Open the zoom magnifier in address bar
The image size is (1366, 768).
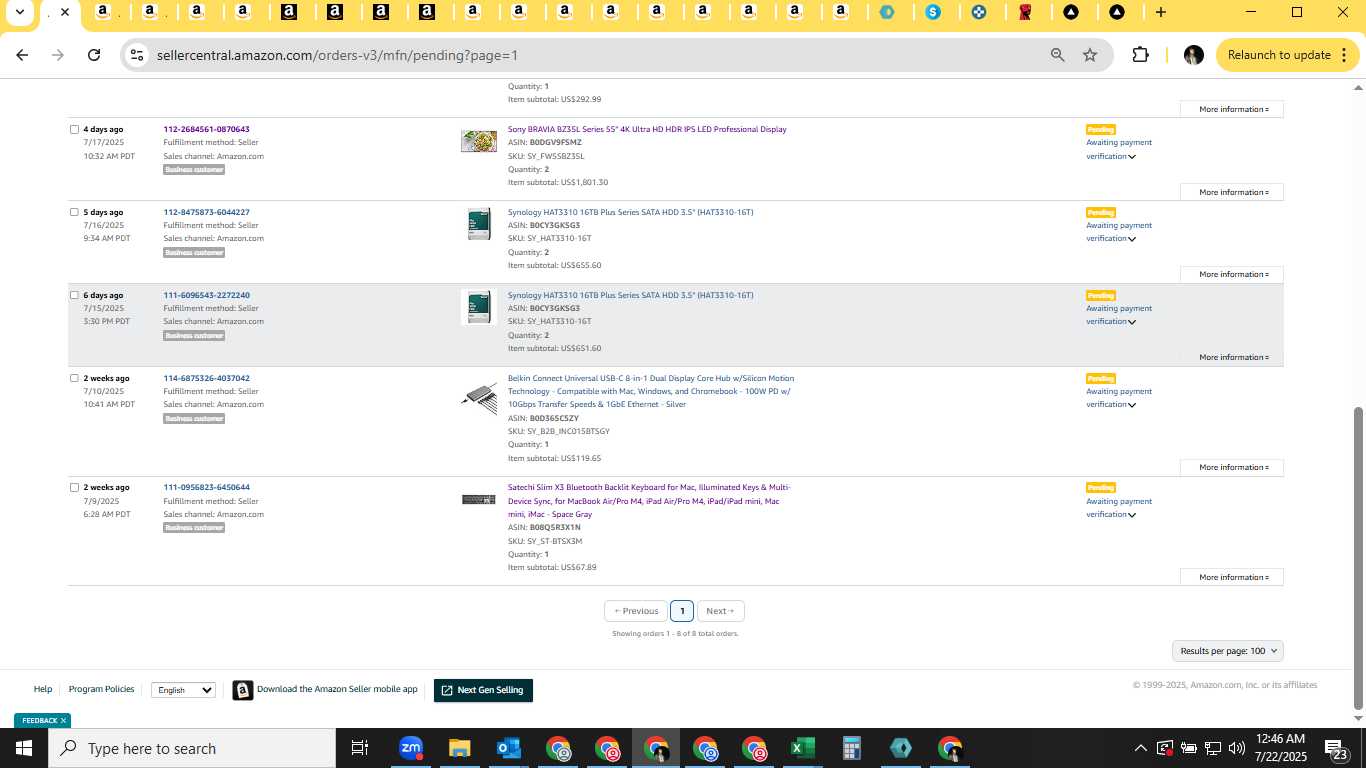point(1057,55)
